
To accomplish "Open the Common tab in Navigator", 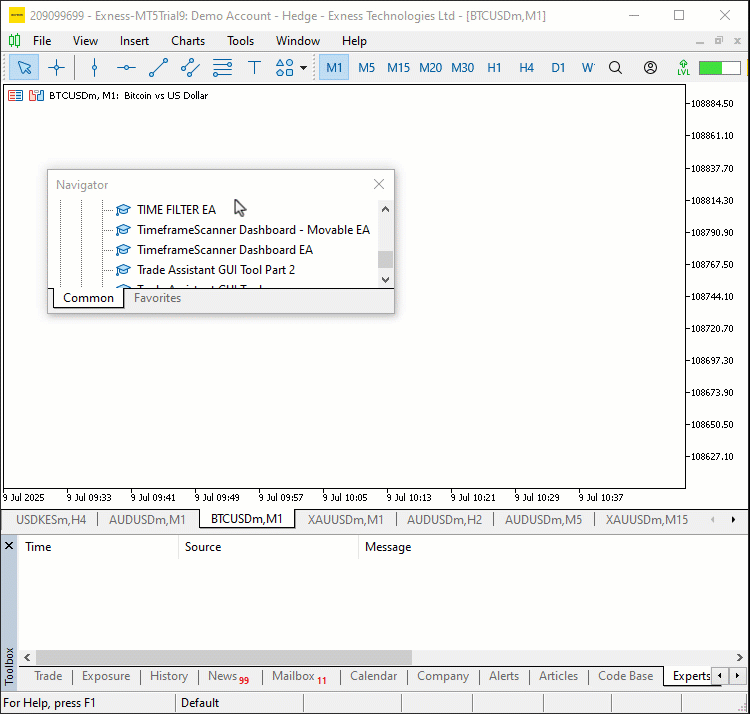I will click(x=88, y=298).
